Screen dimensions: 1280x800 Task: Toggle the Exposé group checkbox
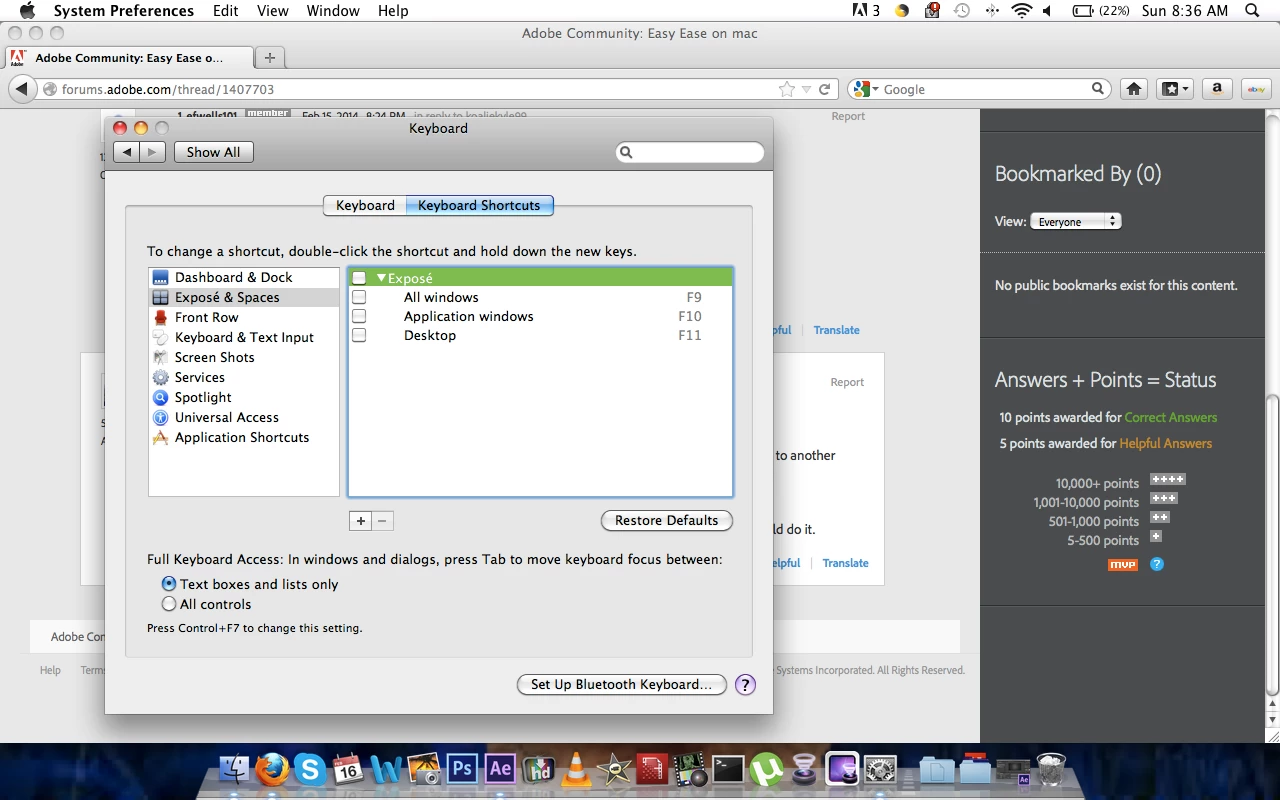(359, 278)
